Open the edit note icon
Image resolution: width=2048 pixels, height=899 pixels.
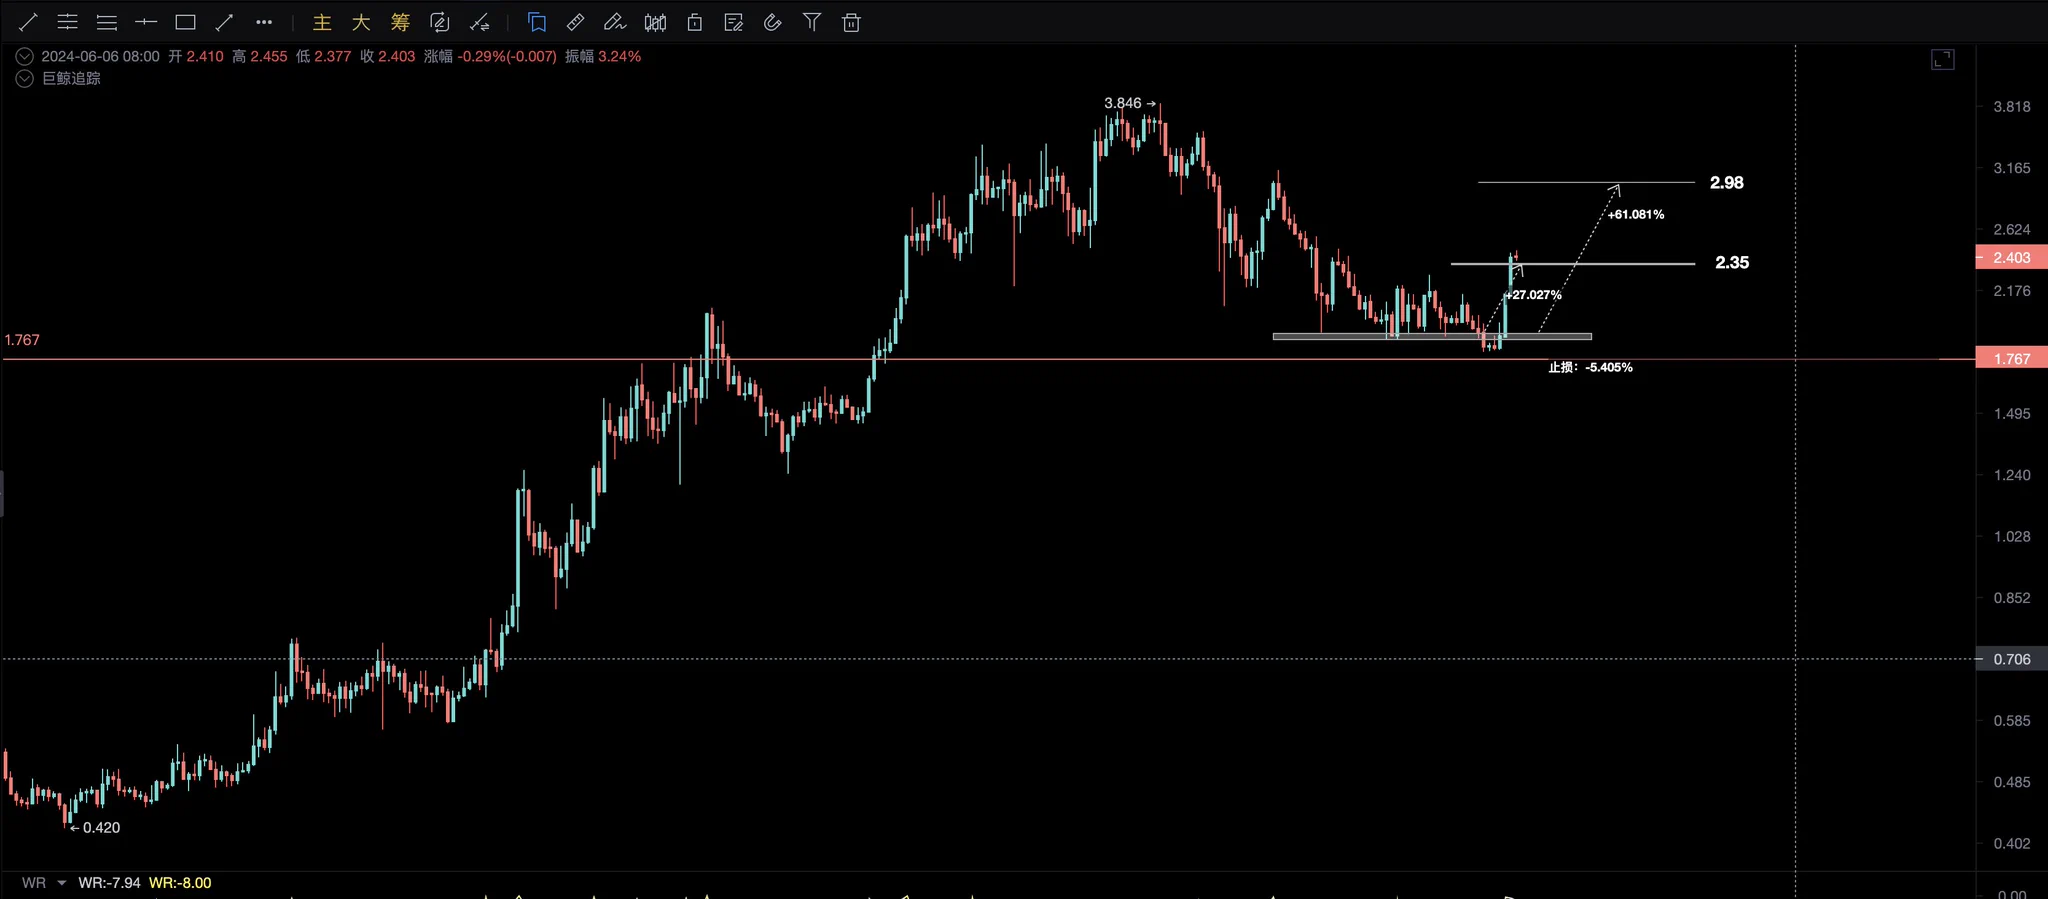[733, 22]
